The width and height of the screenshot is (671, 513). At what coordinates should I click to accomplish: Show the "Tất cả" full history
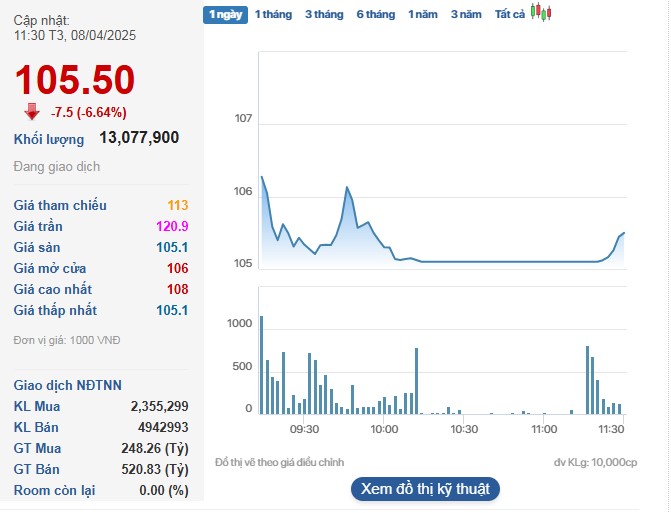click(x=510, y=14)
